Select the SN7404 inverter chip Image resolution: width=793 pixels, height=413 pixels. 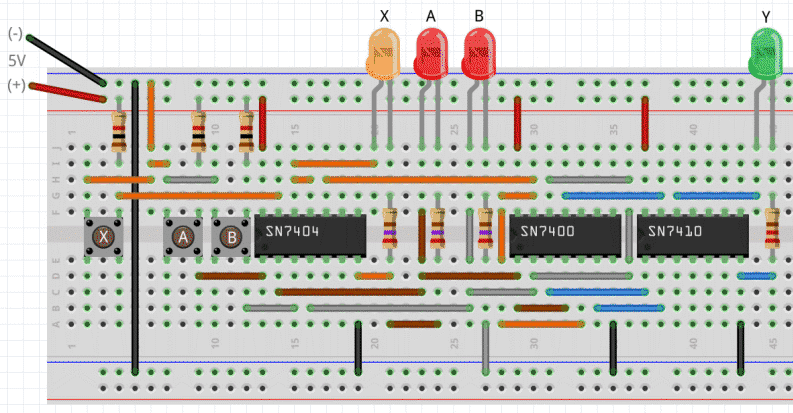tap(308, 233)
